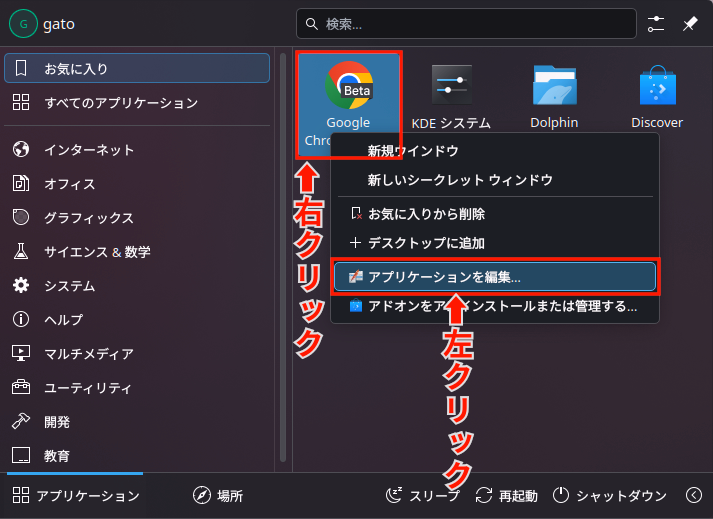Select the サイエンス & 数学 category
The image size is (713, 519).
tap(137, 252)
